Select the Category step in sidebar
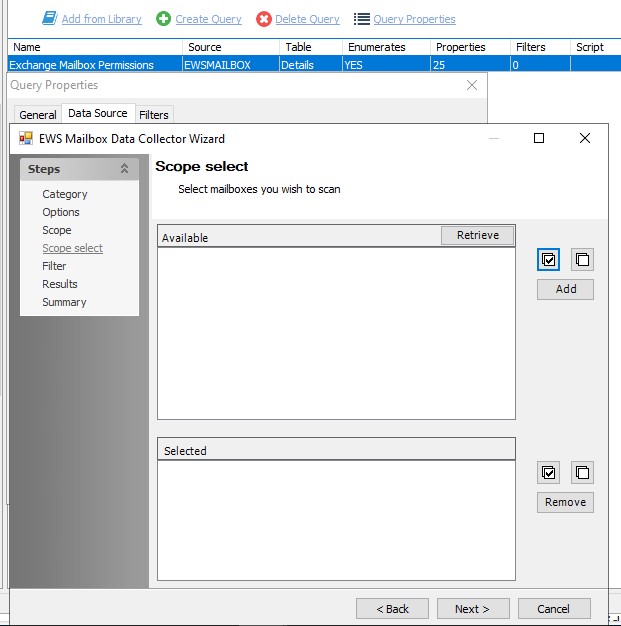 click(65, 194)
